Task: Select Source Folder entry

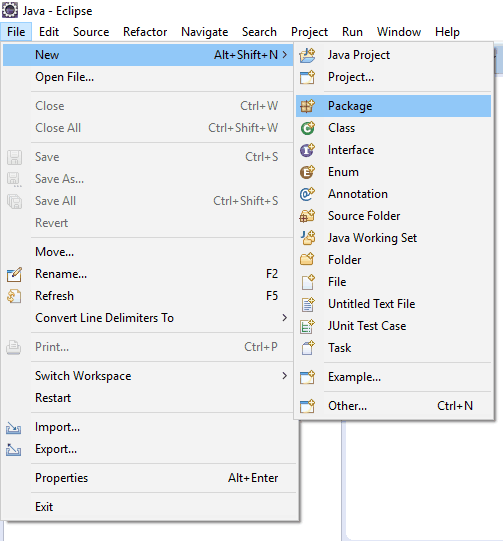Action: click(393, 216)
